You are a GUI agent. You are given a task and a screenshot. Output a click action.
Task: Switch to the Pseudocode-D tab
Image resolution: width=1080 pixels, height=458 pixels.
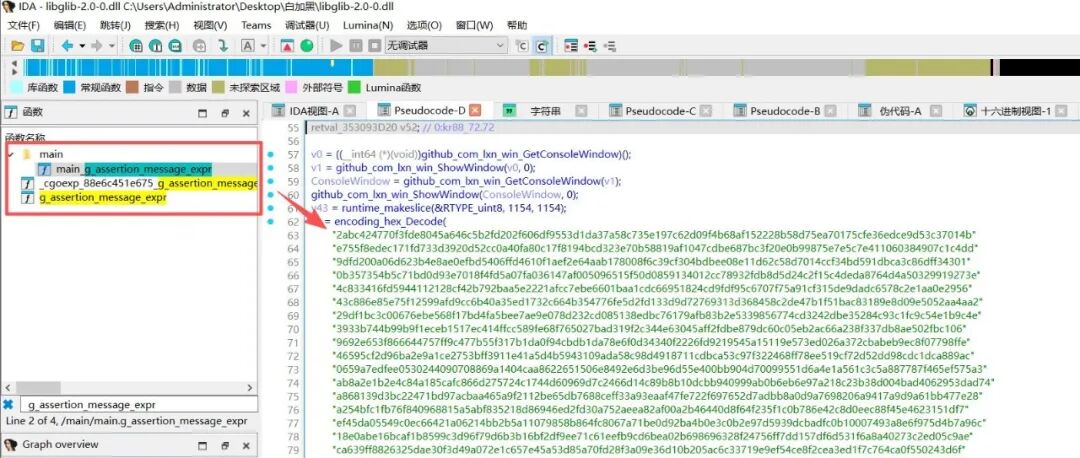(429, 111)
